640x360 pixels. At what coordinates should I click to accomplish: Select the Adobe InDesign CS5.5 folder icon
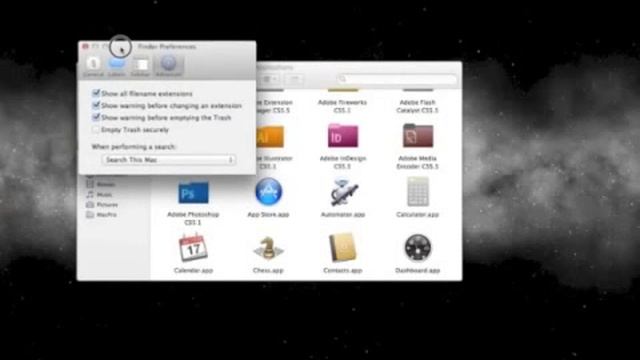(x=343, y=136)
